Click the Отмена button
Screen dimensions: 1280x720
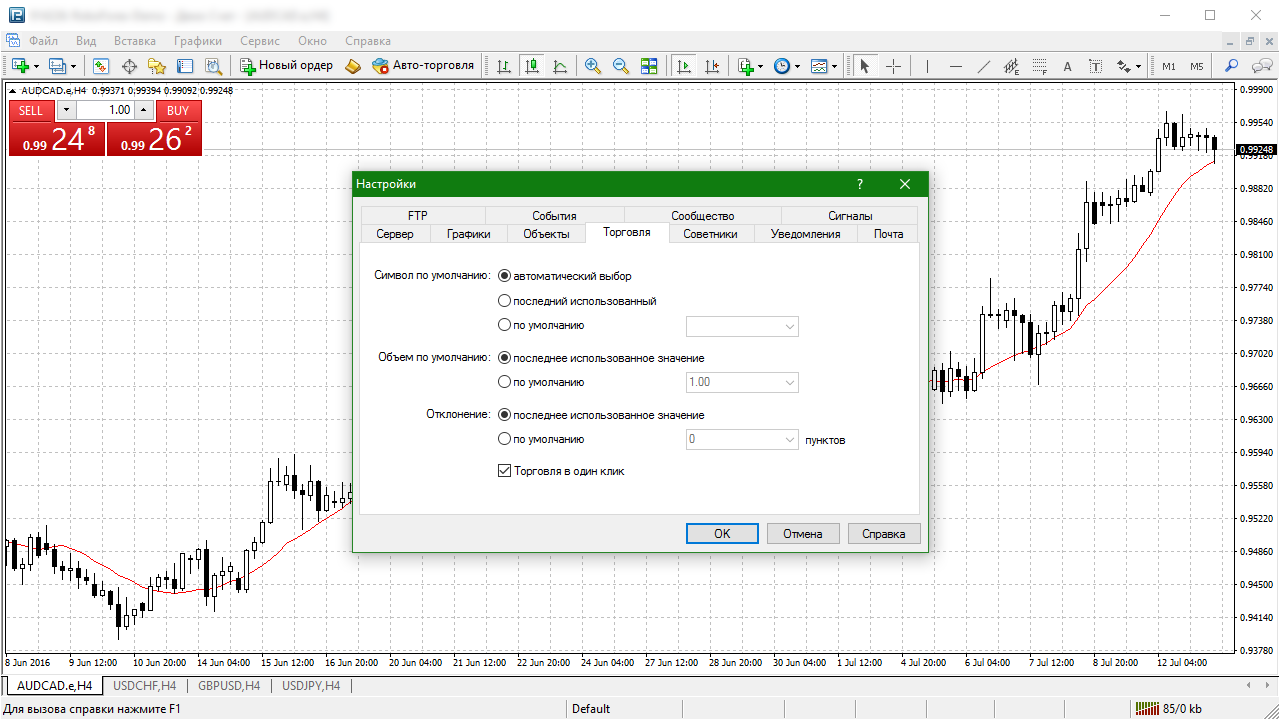[802, 534]
